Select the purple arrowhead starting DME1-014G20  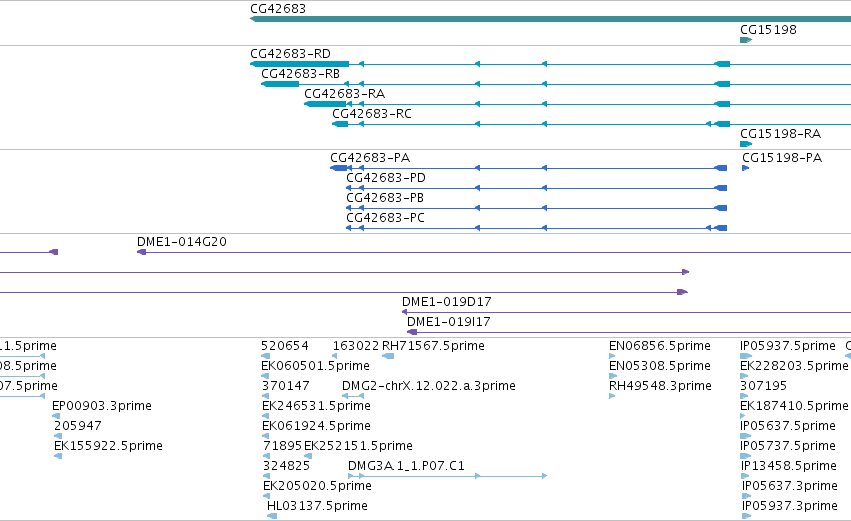(142, 252)
